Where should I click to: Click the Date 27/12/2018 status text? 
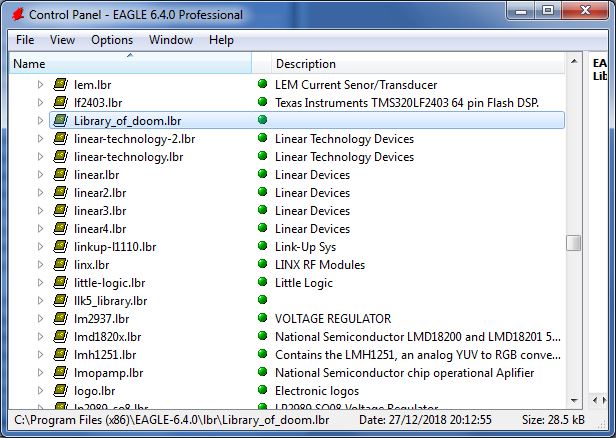pyautogui.click(x=425, y=420)
